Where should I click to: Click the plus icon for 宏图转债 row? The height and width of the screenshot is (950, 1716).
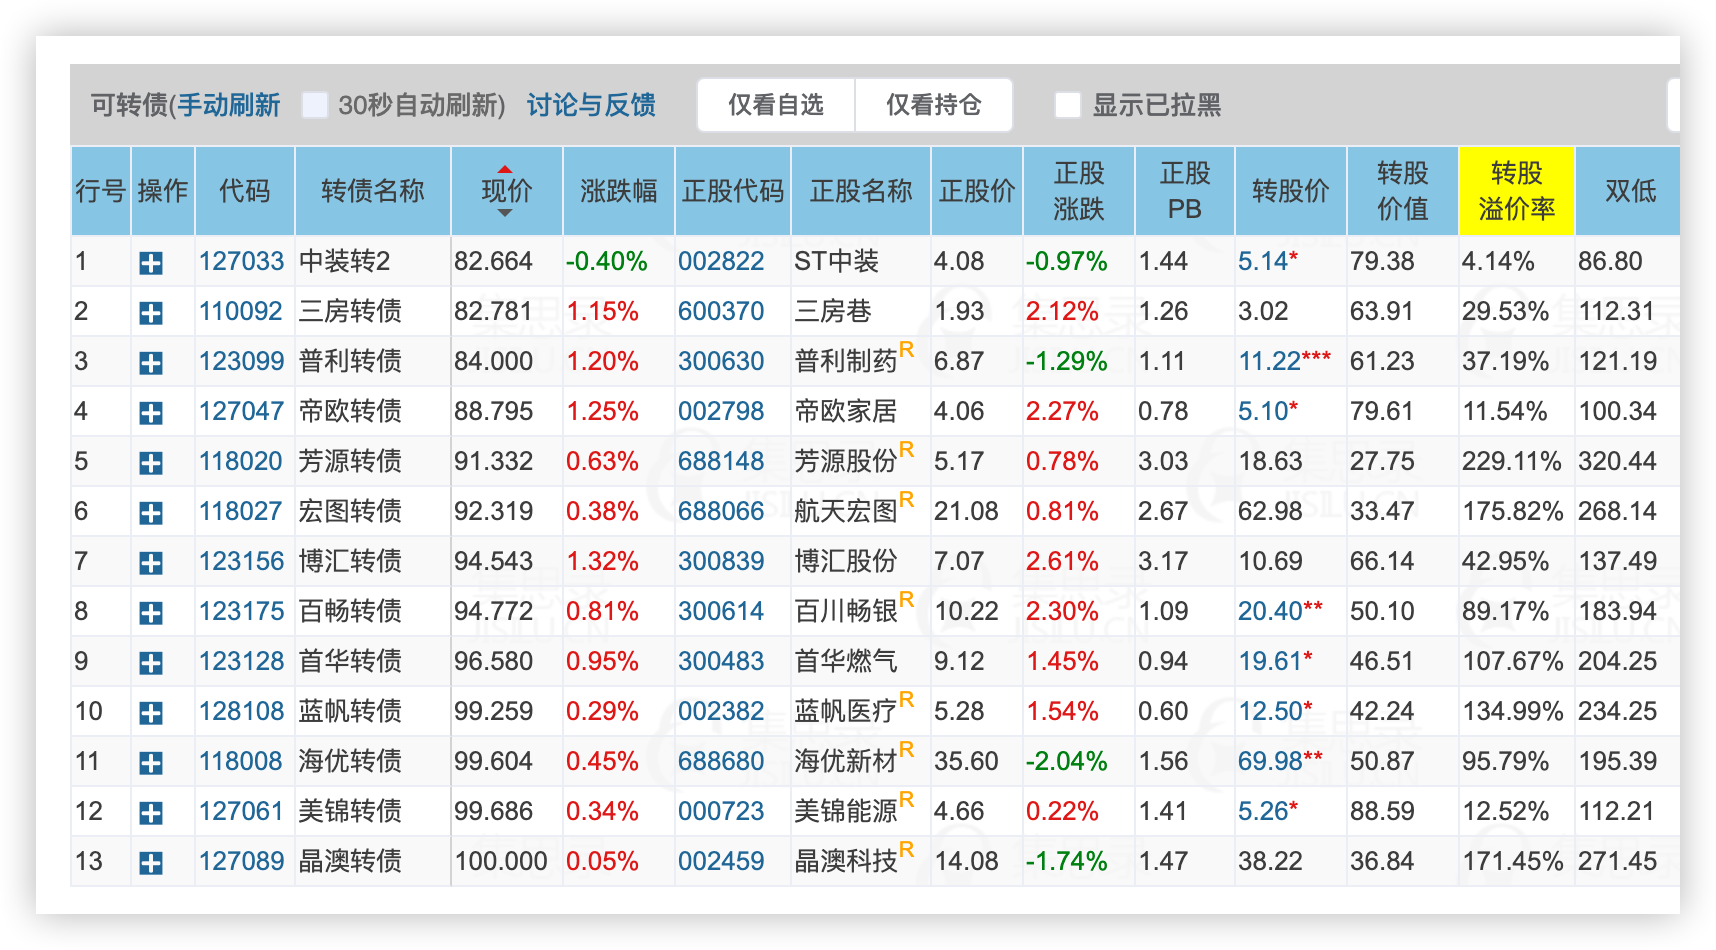[x=151, y=513]
